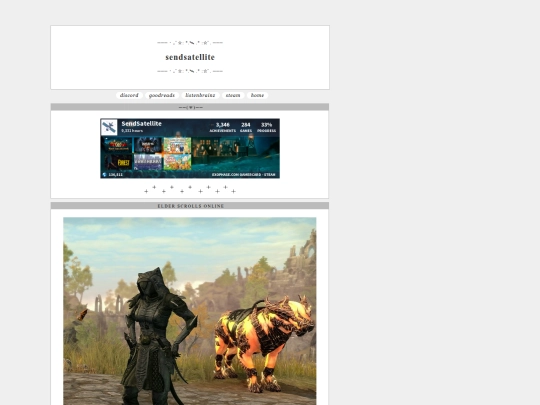Visit the listenbrainz link
The width and height of the screenshot is (540, 405).
200,95
